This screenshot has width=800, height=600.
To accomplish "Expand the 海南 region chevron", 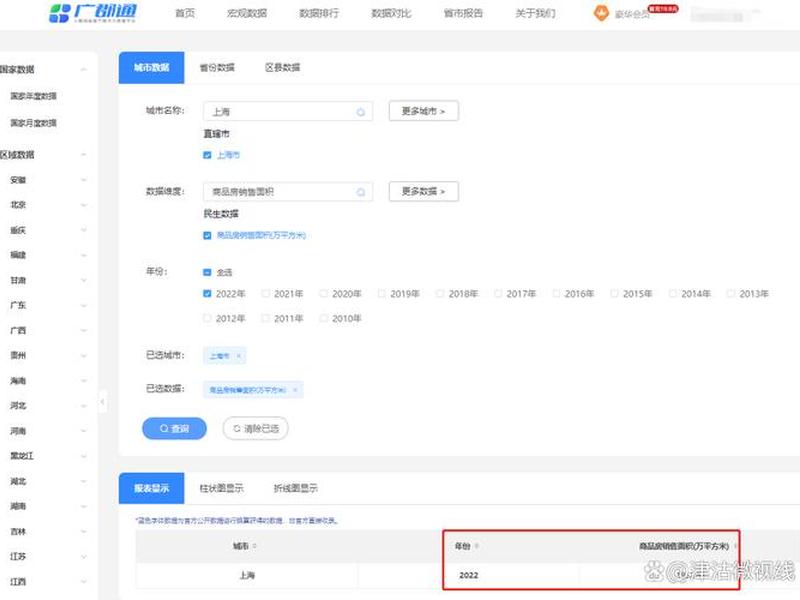I will 84,381.
